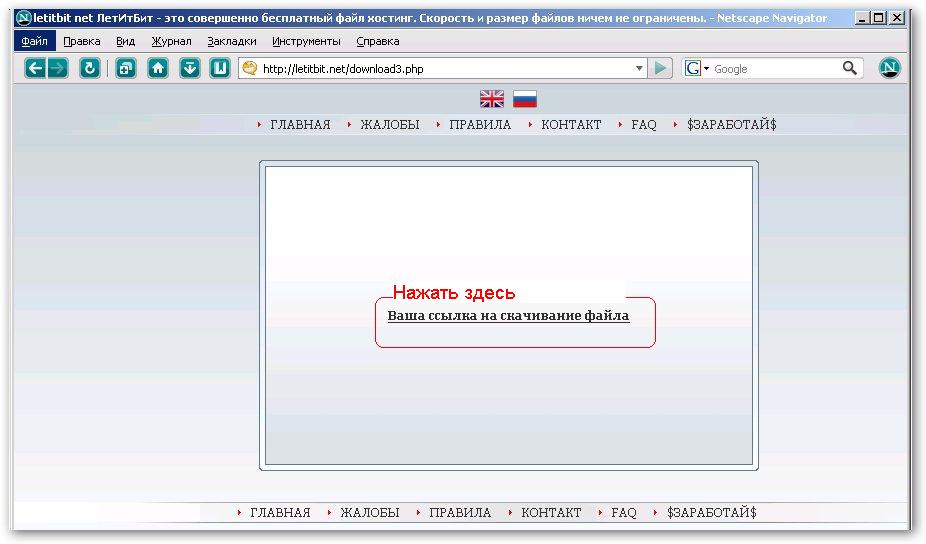Click the URL field showing letitbit.net/download3.php
Image resolution: width=926 pixels, height=544 pixels.
click(443, 69)
